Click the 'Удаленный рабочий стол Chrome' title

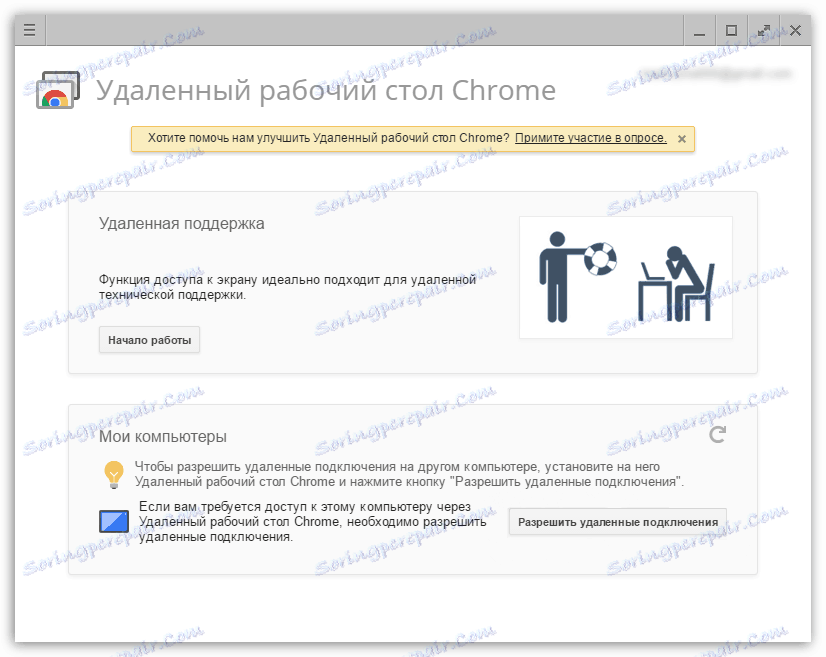pos(326,91)
